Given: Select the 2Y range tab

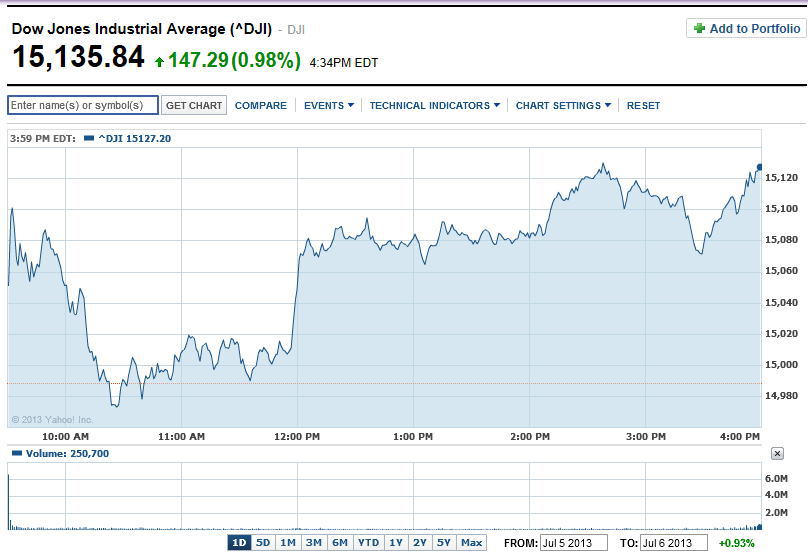Looking at the screenshot, I should tap(419, 543).
